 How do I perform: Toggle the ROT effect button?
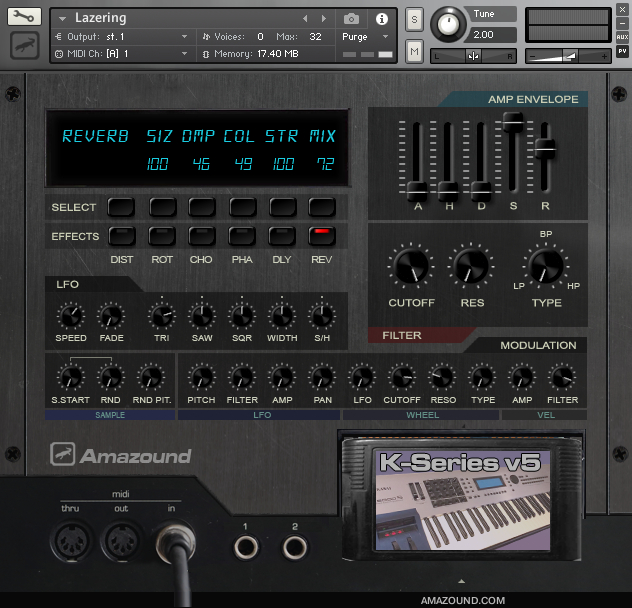(162, 236)
